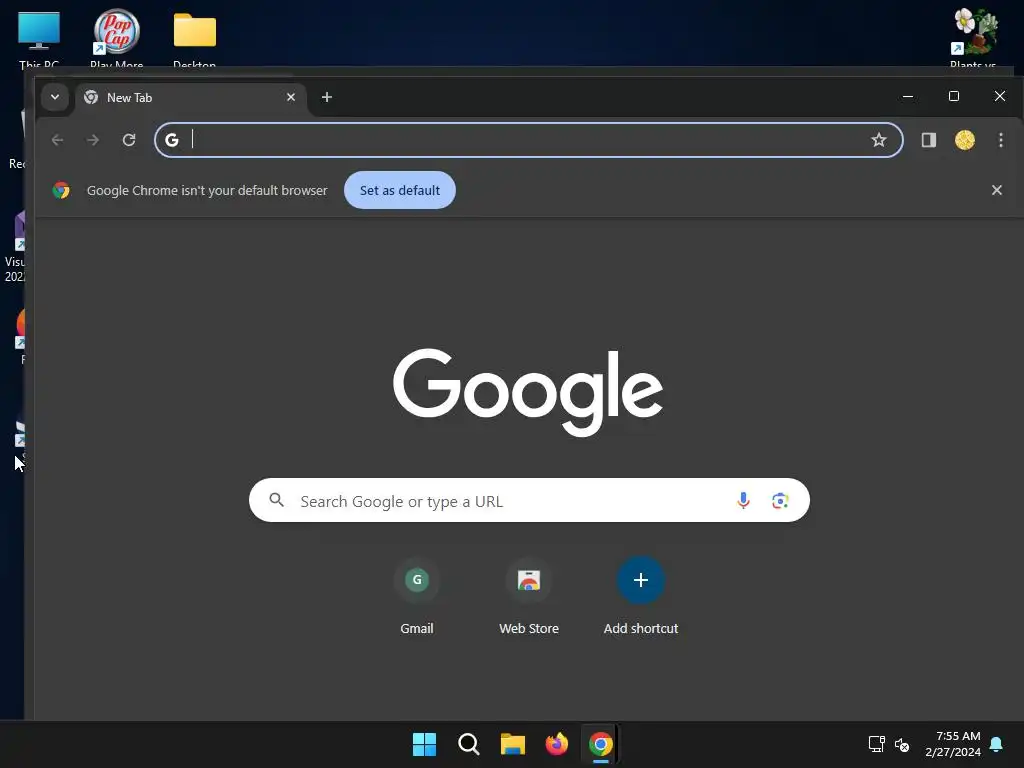The height and width of the screenshot is (768, 1024).
Task: Open Windows taskbar search
Action: click(x=468, y=744)
